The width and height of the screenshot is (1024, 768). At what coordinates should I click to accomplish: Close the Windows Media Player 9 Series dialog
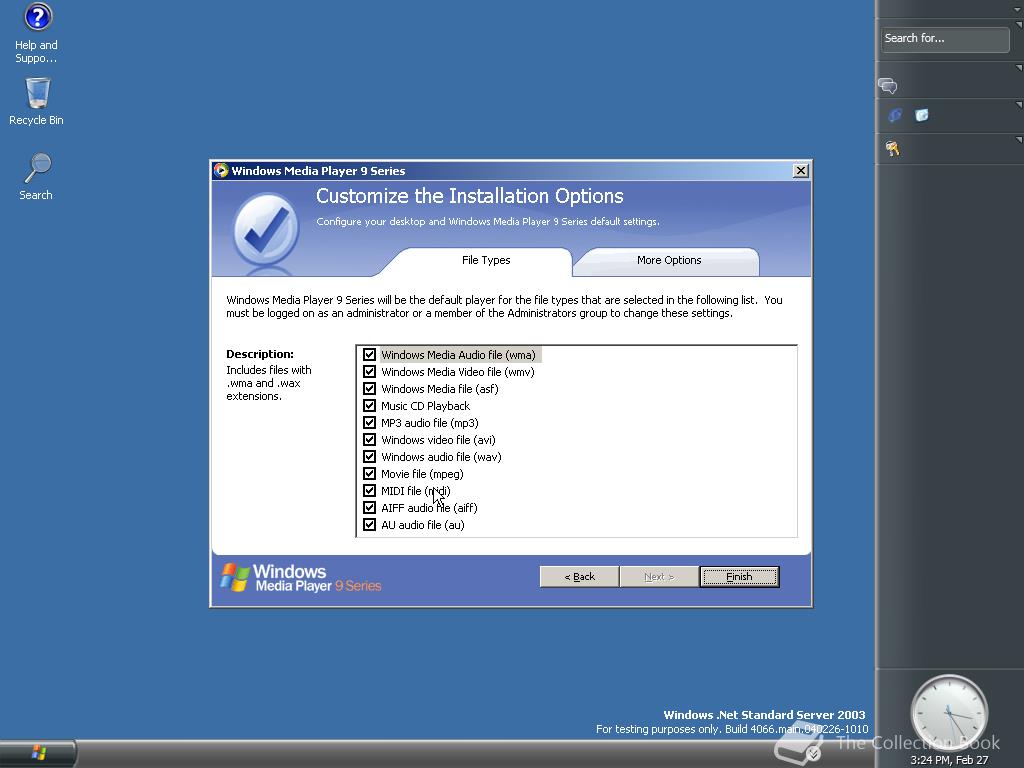pyautogui.click(x=801, y=170)
